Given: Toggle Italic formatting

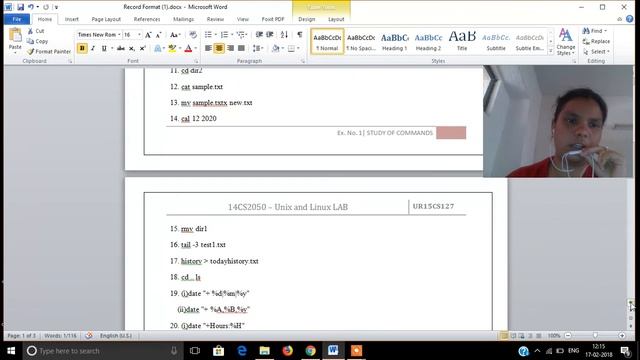Looking at the screenshot, I should tap(93, 49).
